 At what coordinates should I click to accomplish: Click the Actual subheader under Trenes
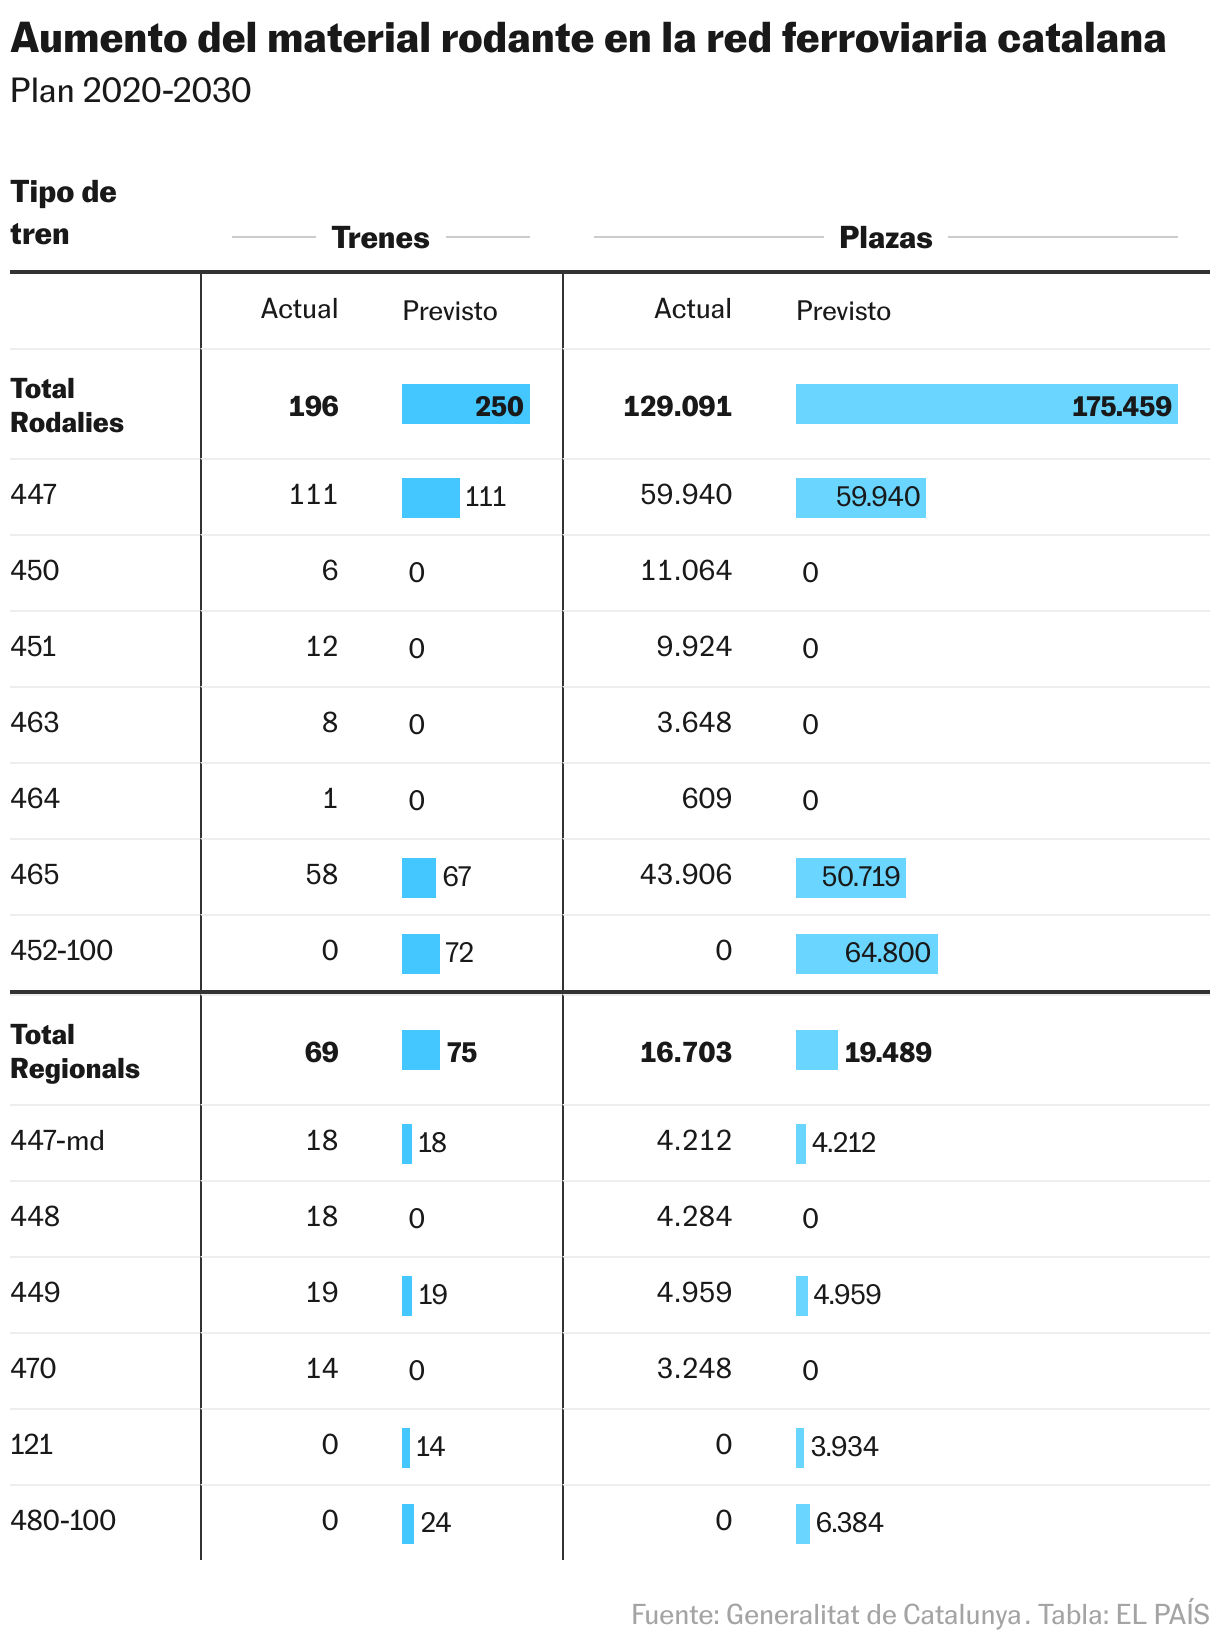pos(299,308)
